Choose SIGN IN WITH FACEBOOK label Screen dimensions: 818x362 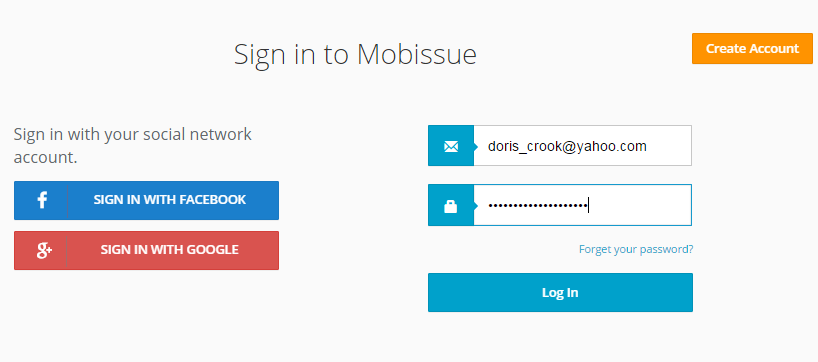click(x=170, y=200)
